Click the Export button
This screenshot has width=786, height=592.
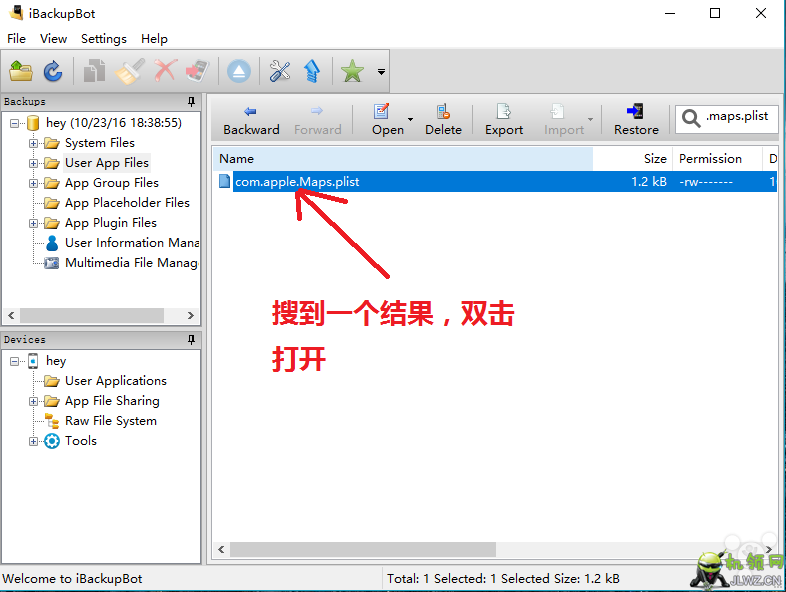click(x=504, y=121)
